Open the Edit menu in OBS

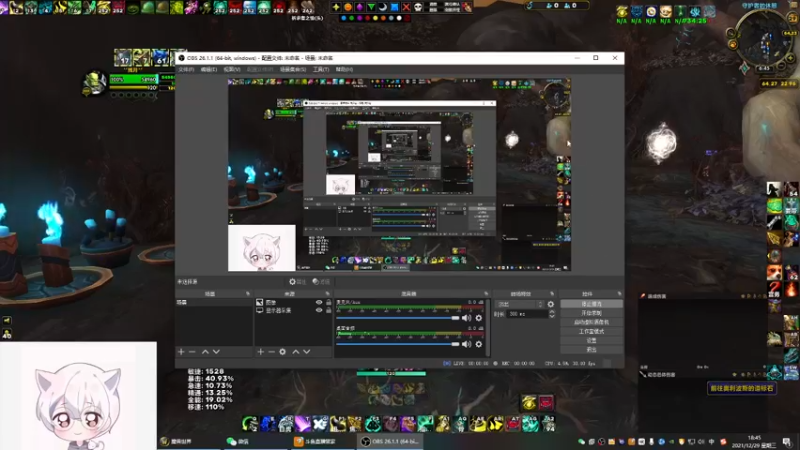click(x=209, y=69)
